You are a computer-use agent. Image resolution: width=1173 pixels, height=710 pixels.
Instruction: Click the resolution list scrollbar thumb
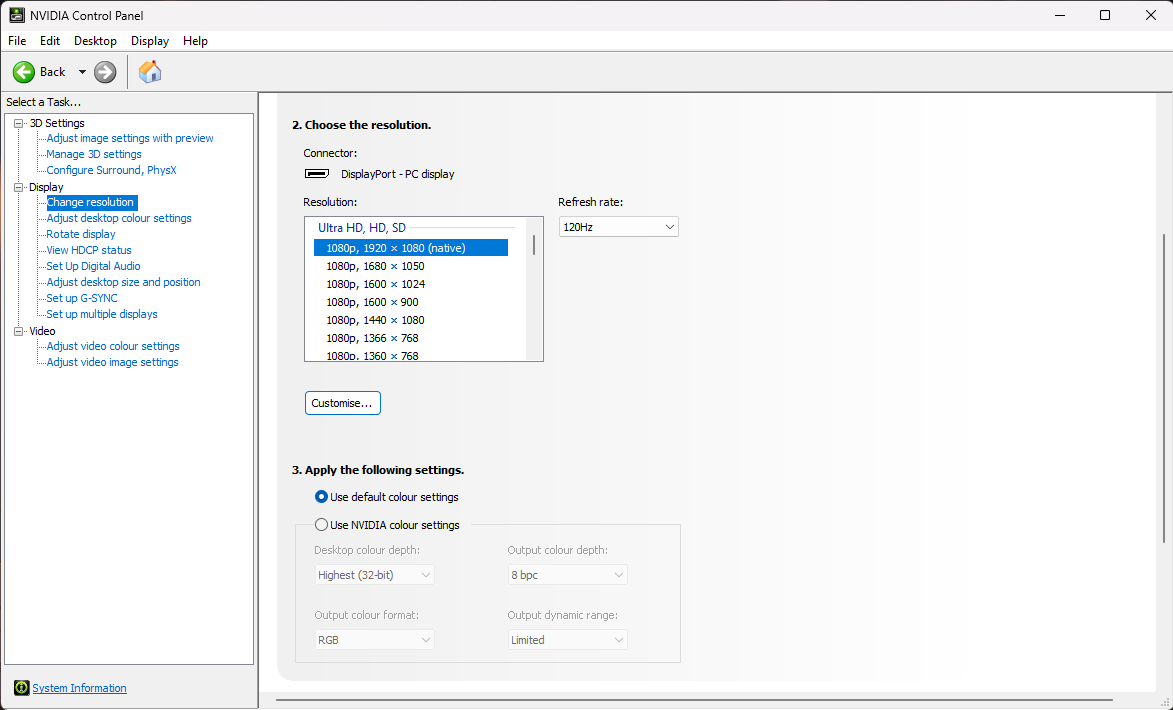coord(534,245)
